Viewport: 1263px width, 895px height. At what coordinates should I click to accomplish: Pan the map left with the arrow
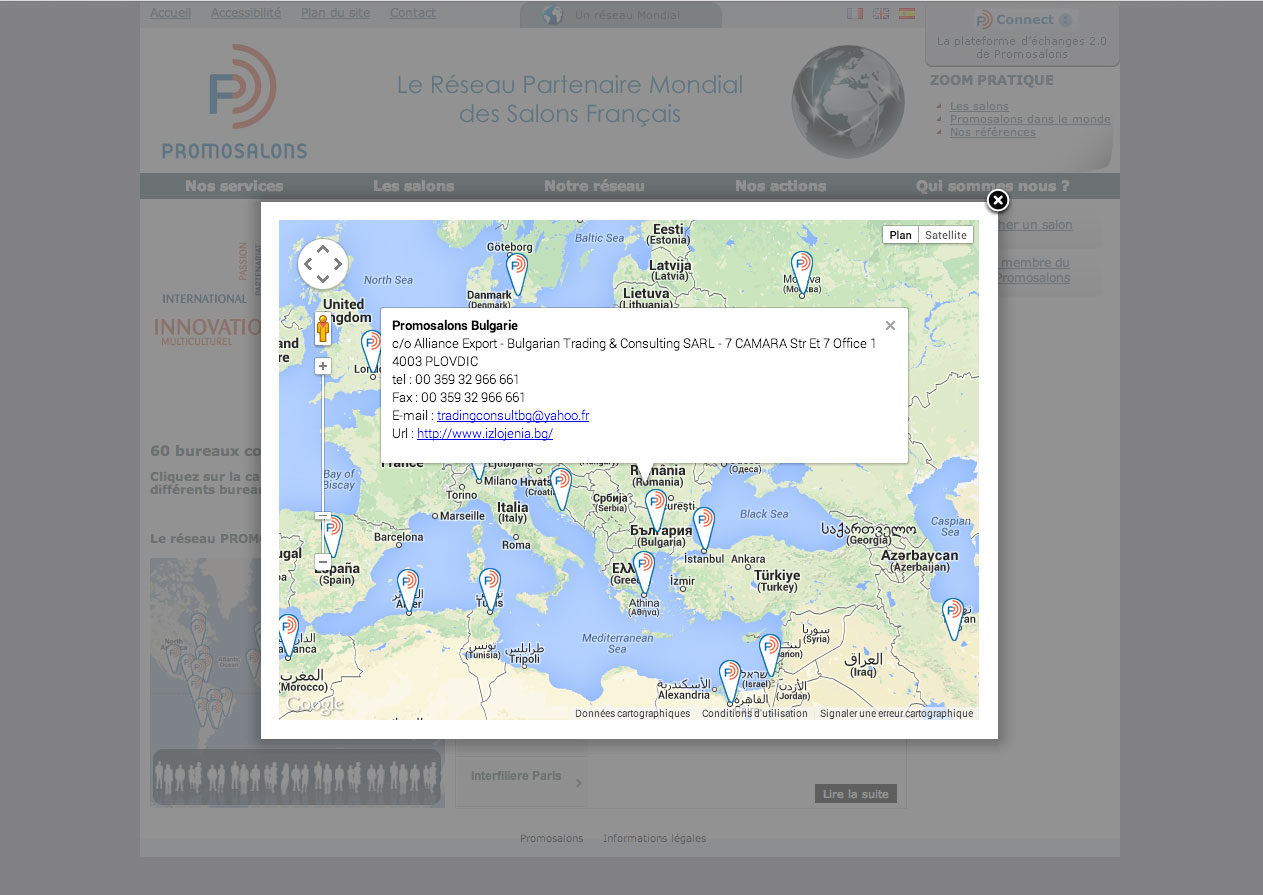click(308, 265)
